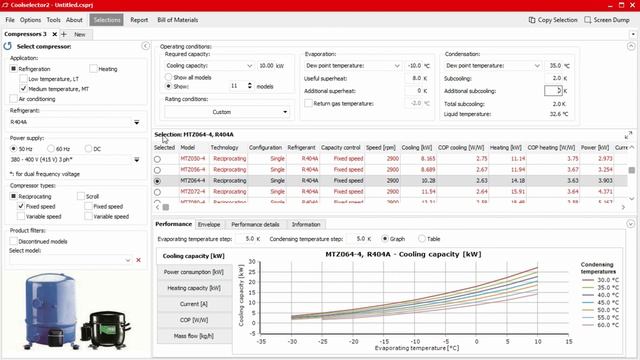Click the evaporation temperature -10.0 field
640x360 pixels.
[x=414, y=66]
